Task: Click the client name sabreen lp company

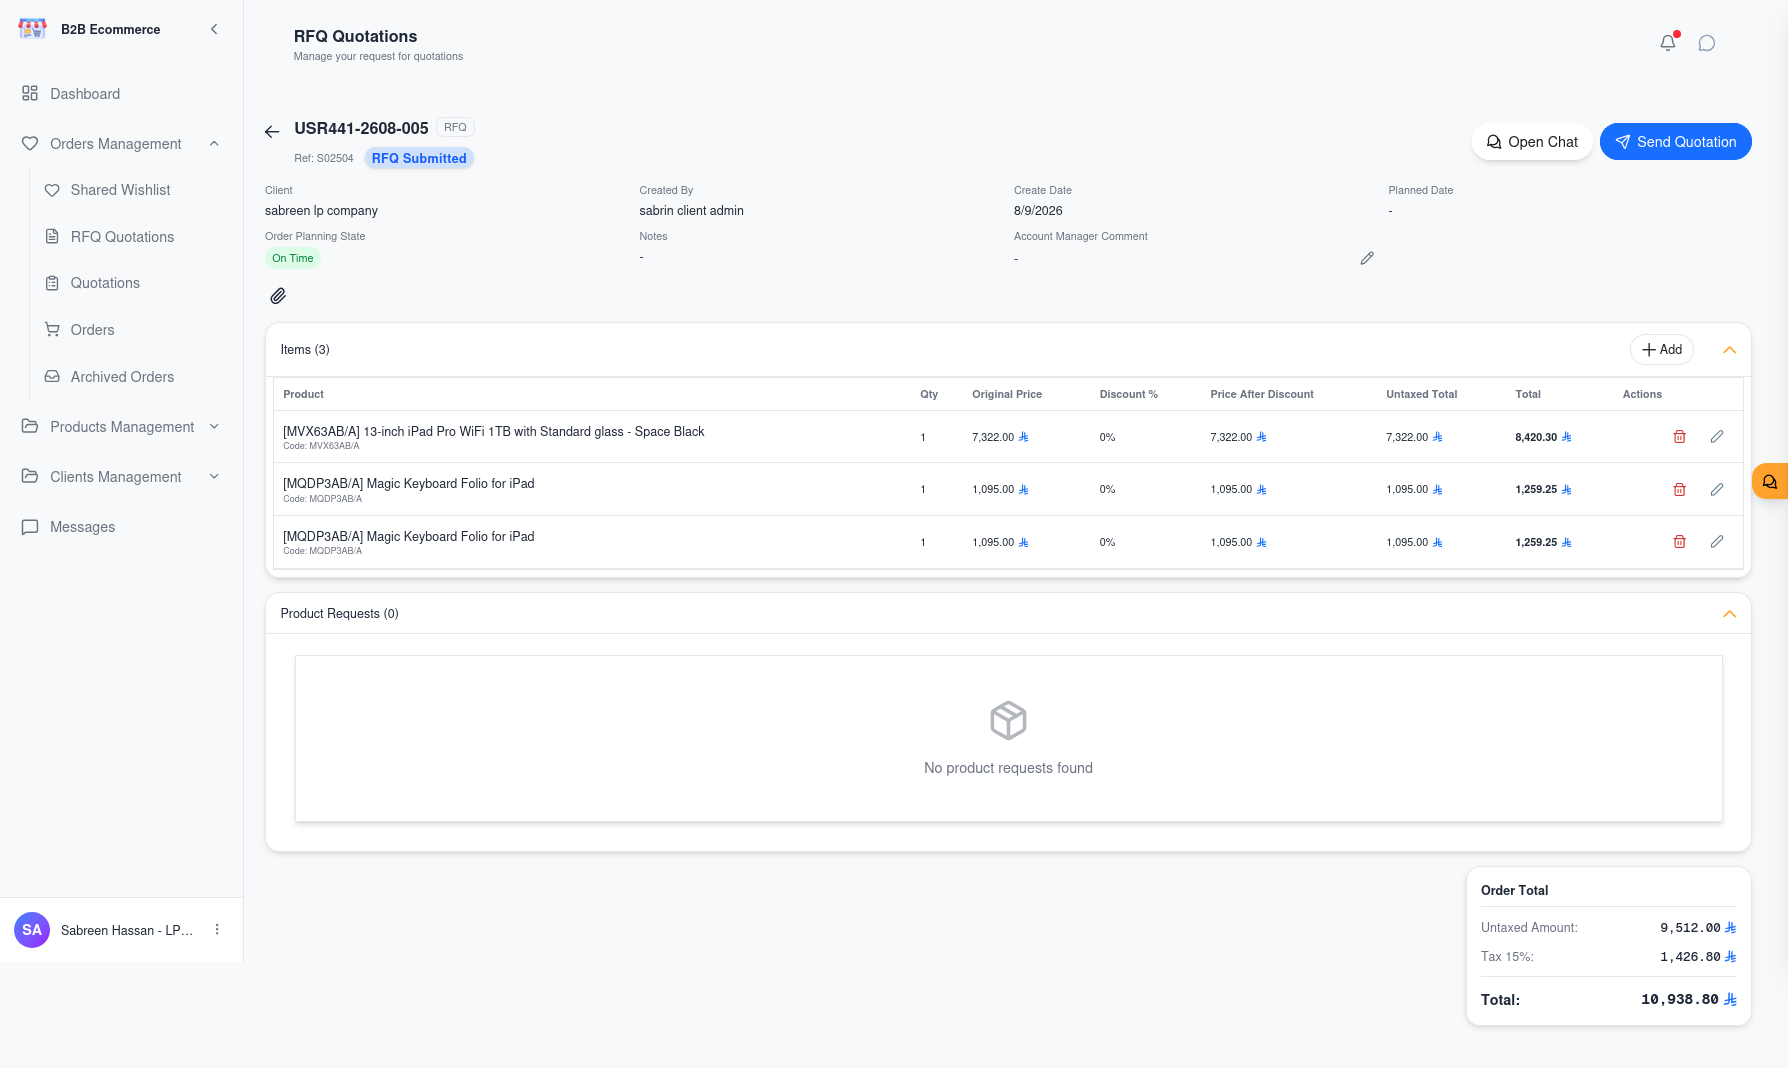Action: [321, 211]
